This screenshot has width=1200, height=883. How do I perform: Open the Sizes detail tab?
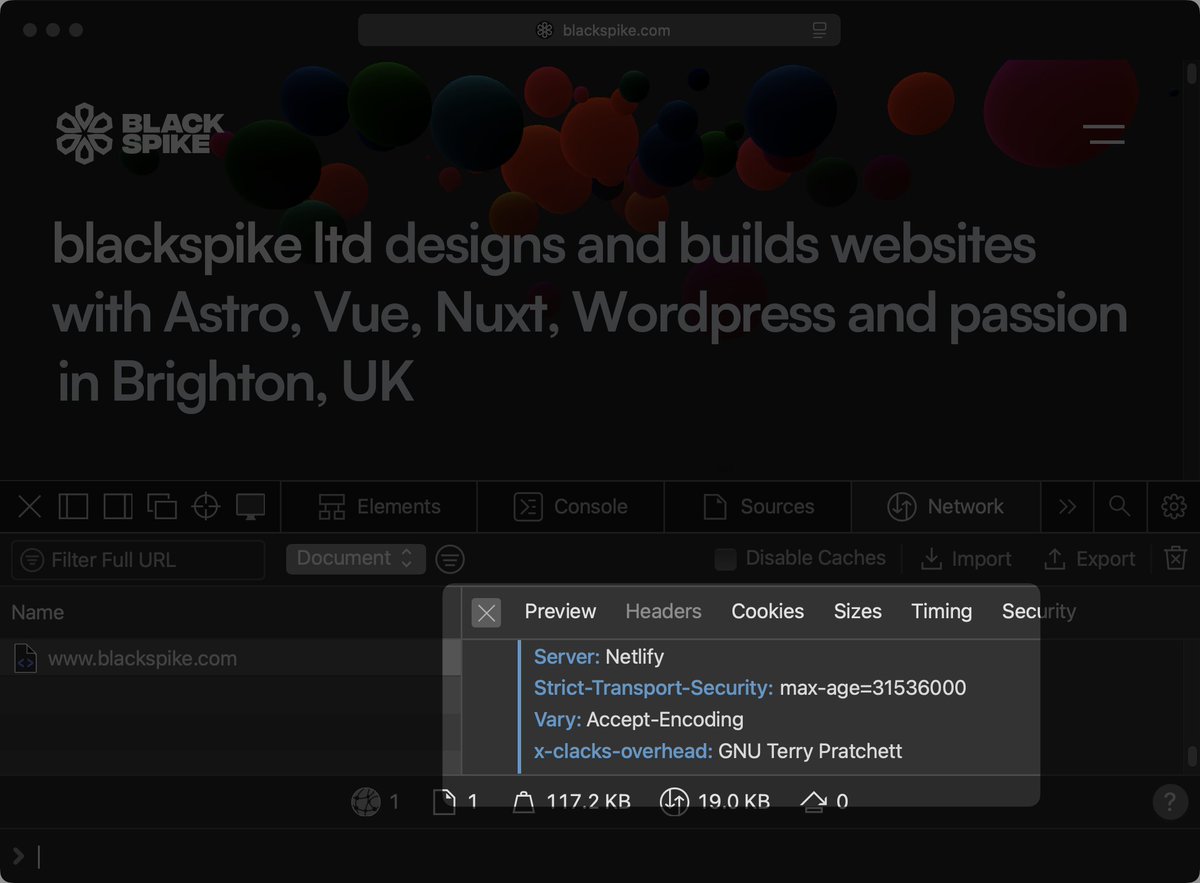(858, 611)
